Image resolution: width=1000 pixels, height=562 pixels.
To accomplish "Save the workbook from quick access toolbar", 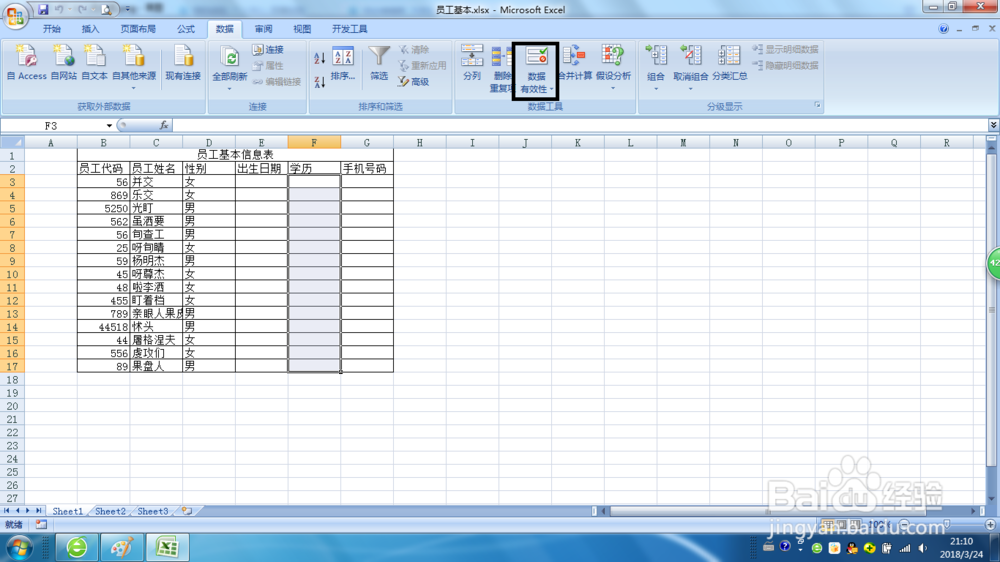I will 43,10.
